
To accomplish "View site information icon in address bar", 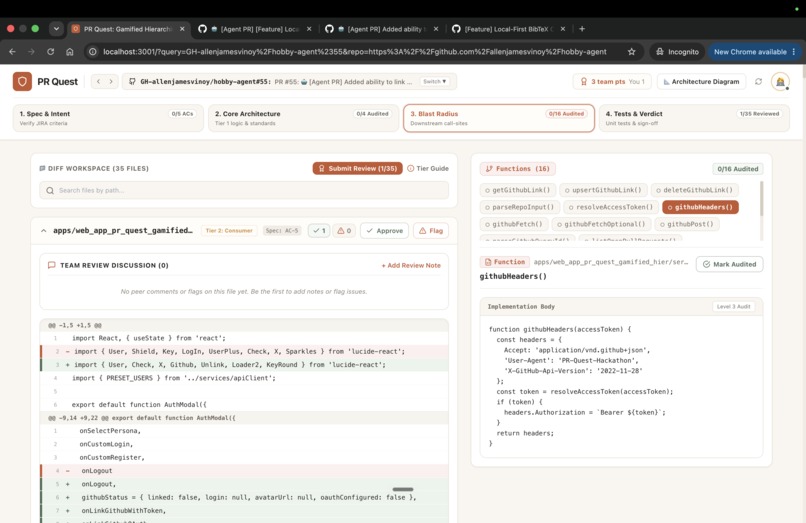I will 93,51.
